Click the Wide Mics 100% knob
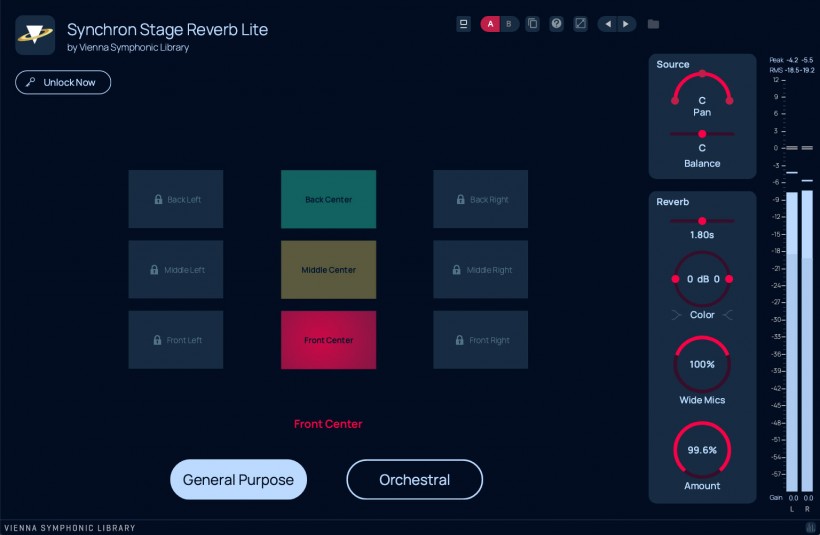 coord(702,365)
